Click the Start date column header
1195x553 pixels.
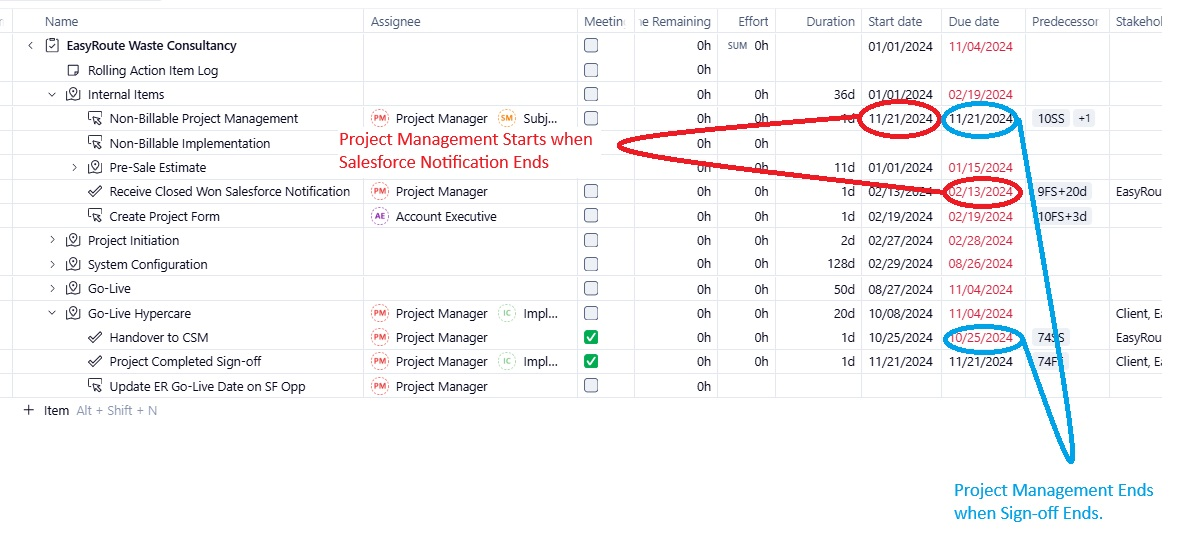click(x=895, y=21)
